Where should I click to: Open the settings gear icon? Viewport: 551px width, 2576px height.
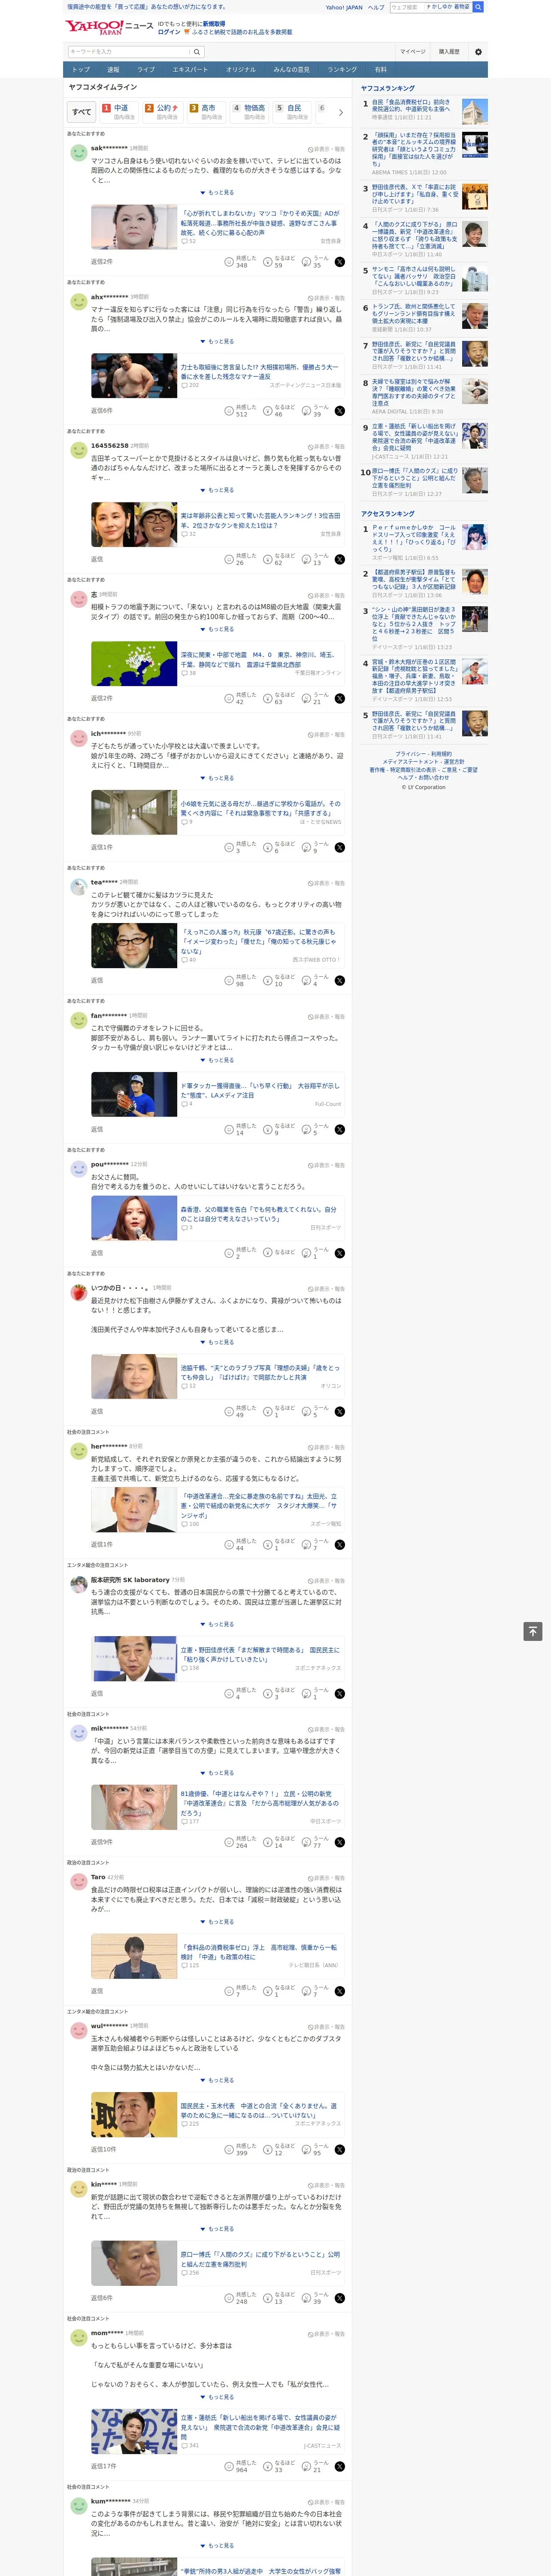pos(478,51)
